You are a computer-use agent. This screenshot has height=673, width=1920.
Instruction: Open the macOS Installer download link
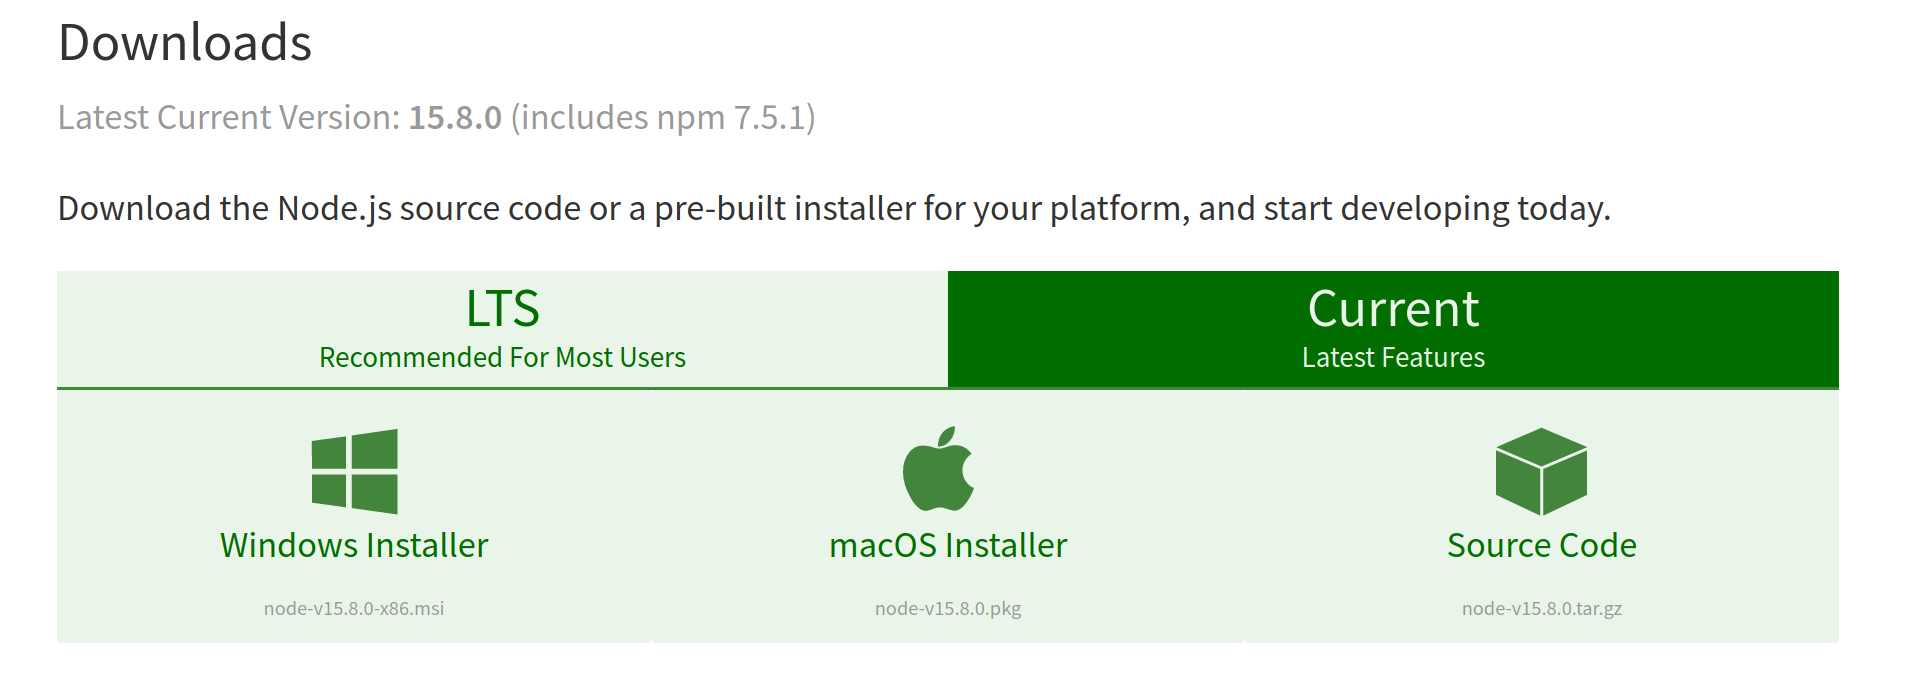(946, 545)
